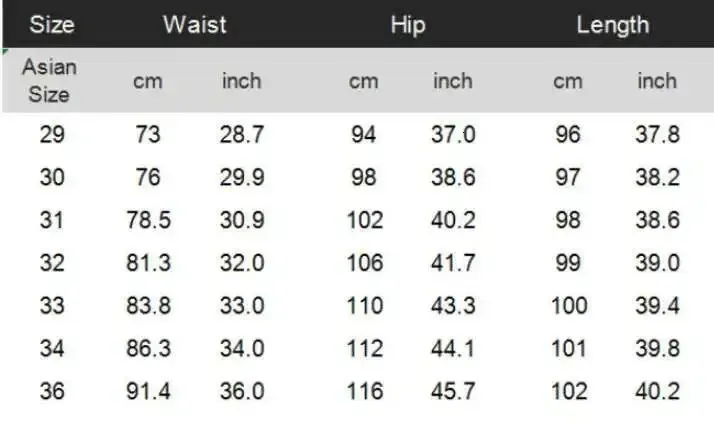Select waist value 91.4 cm
This screenshot has height=423, width=714.
[148, 391]
